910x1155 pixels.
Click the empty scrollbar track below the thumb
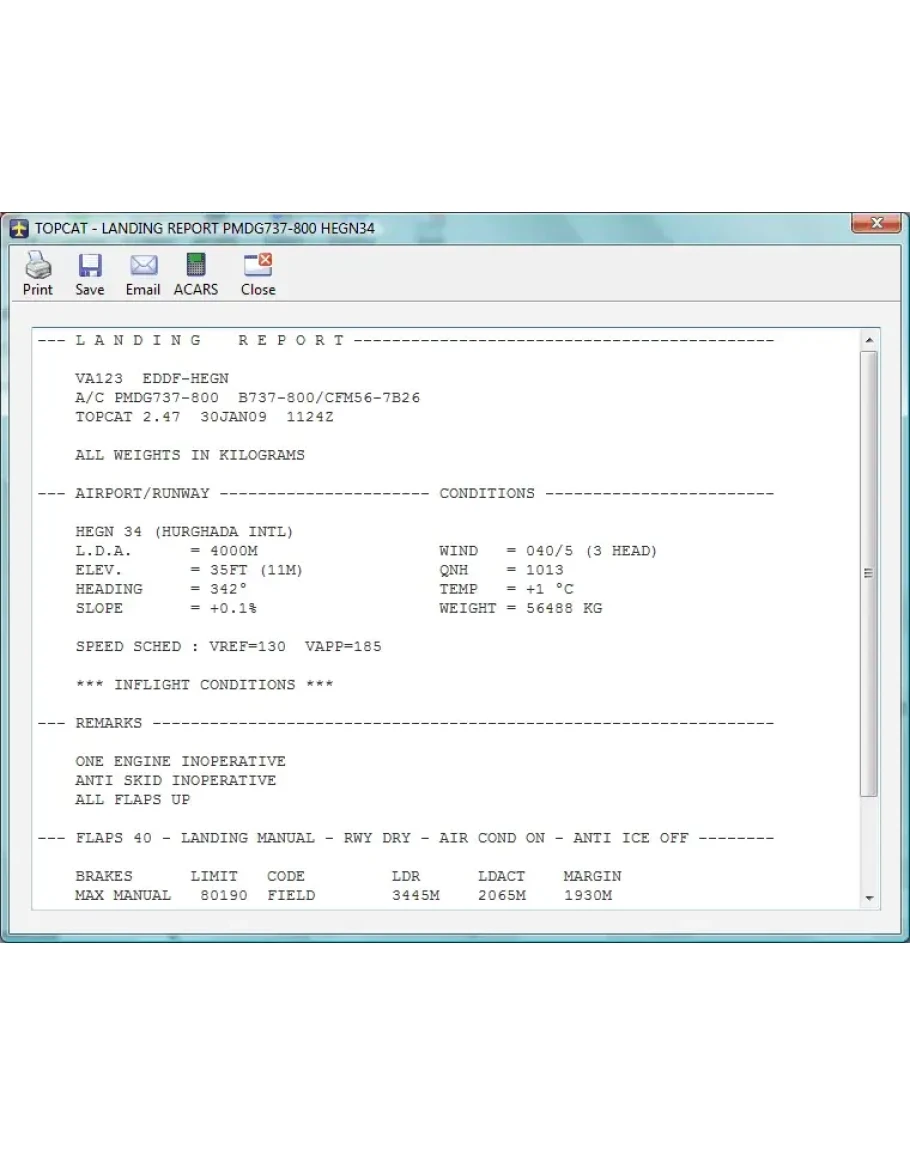click(868, 845)
